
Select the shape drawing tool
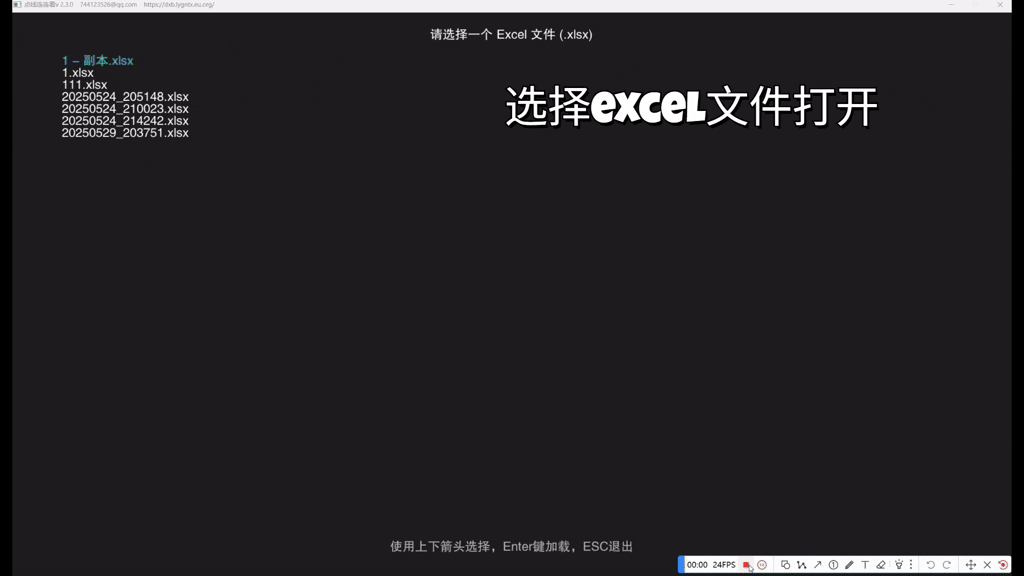pyautogui.click(x=785, y=564)
